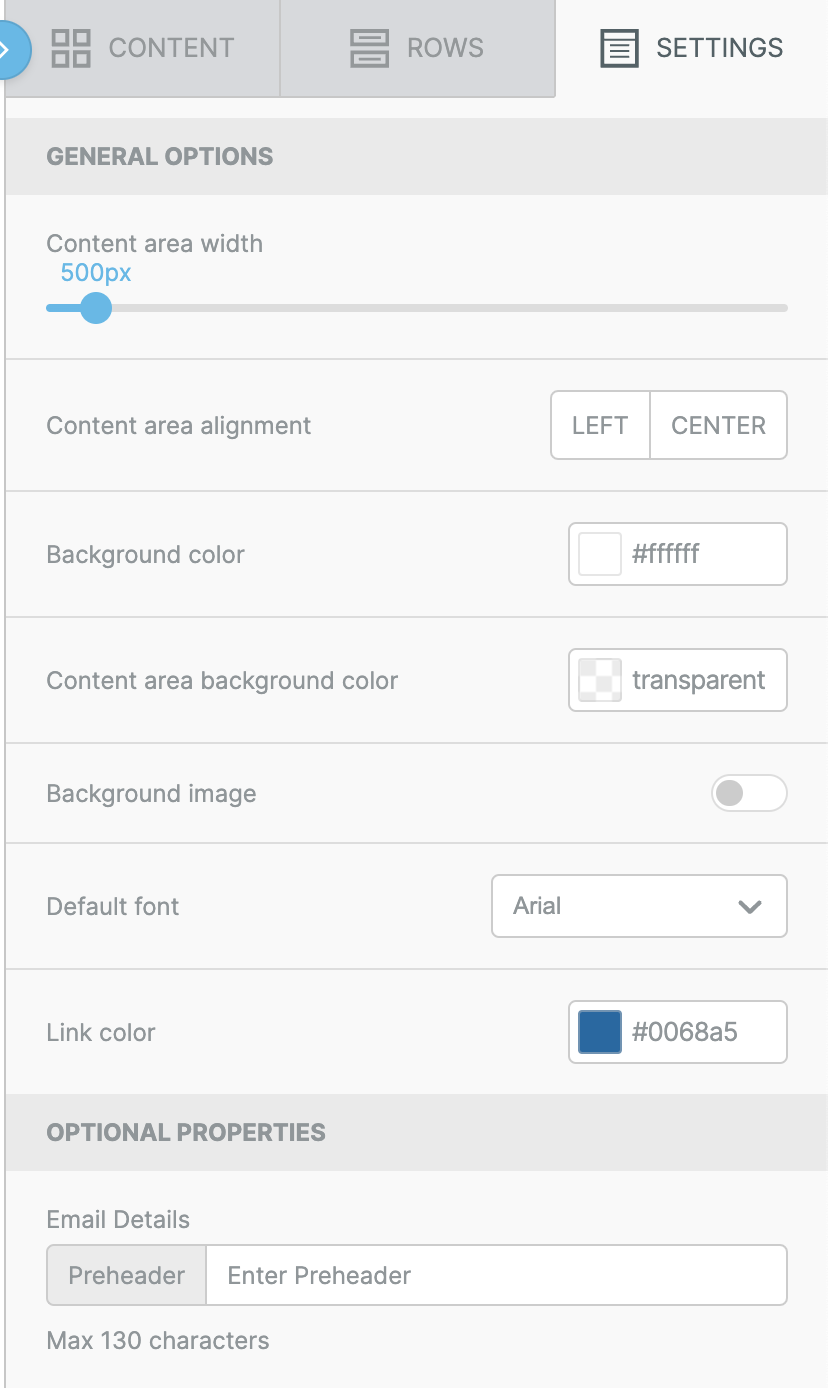Click the white Background color swatch
Viewport: 828px width, 1388px height.
(x=600, y=554)
